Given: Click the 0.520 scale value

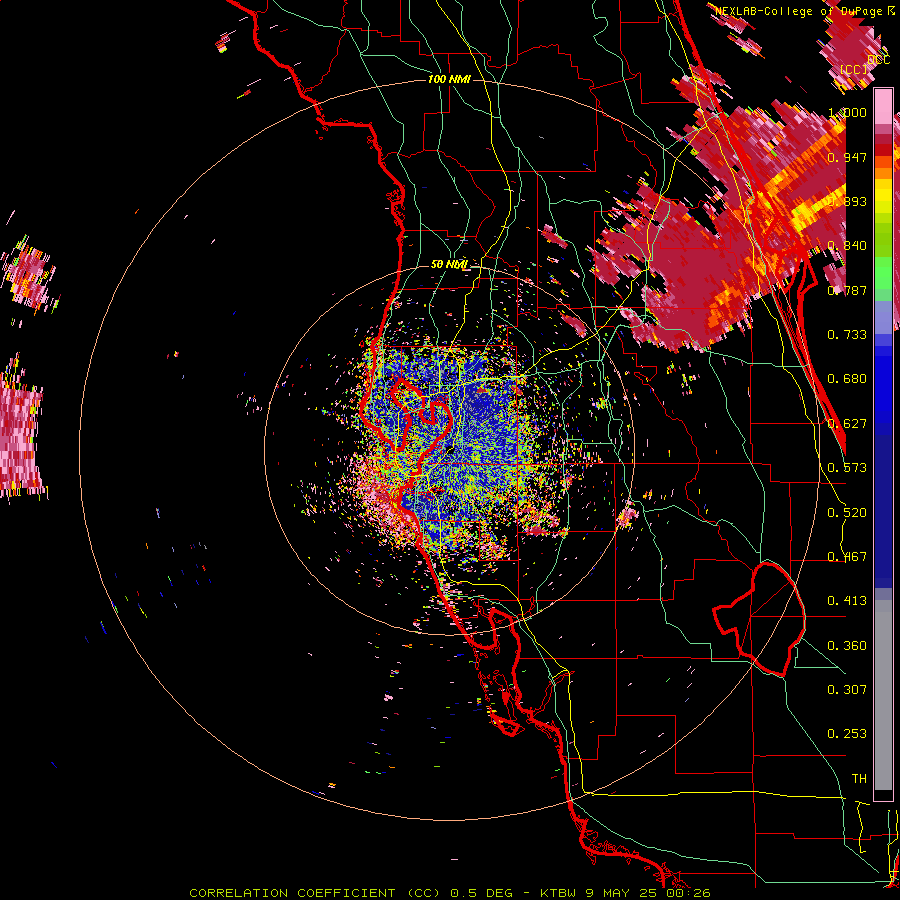Looking at the screenshot, I should (x=847, y=513).
